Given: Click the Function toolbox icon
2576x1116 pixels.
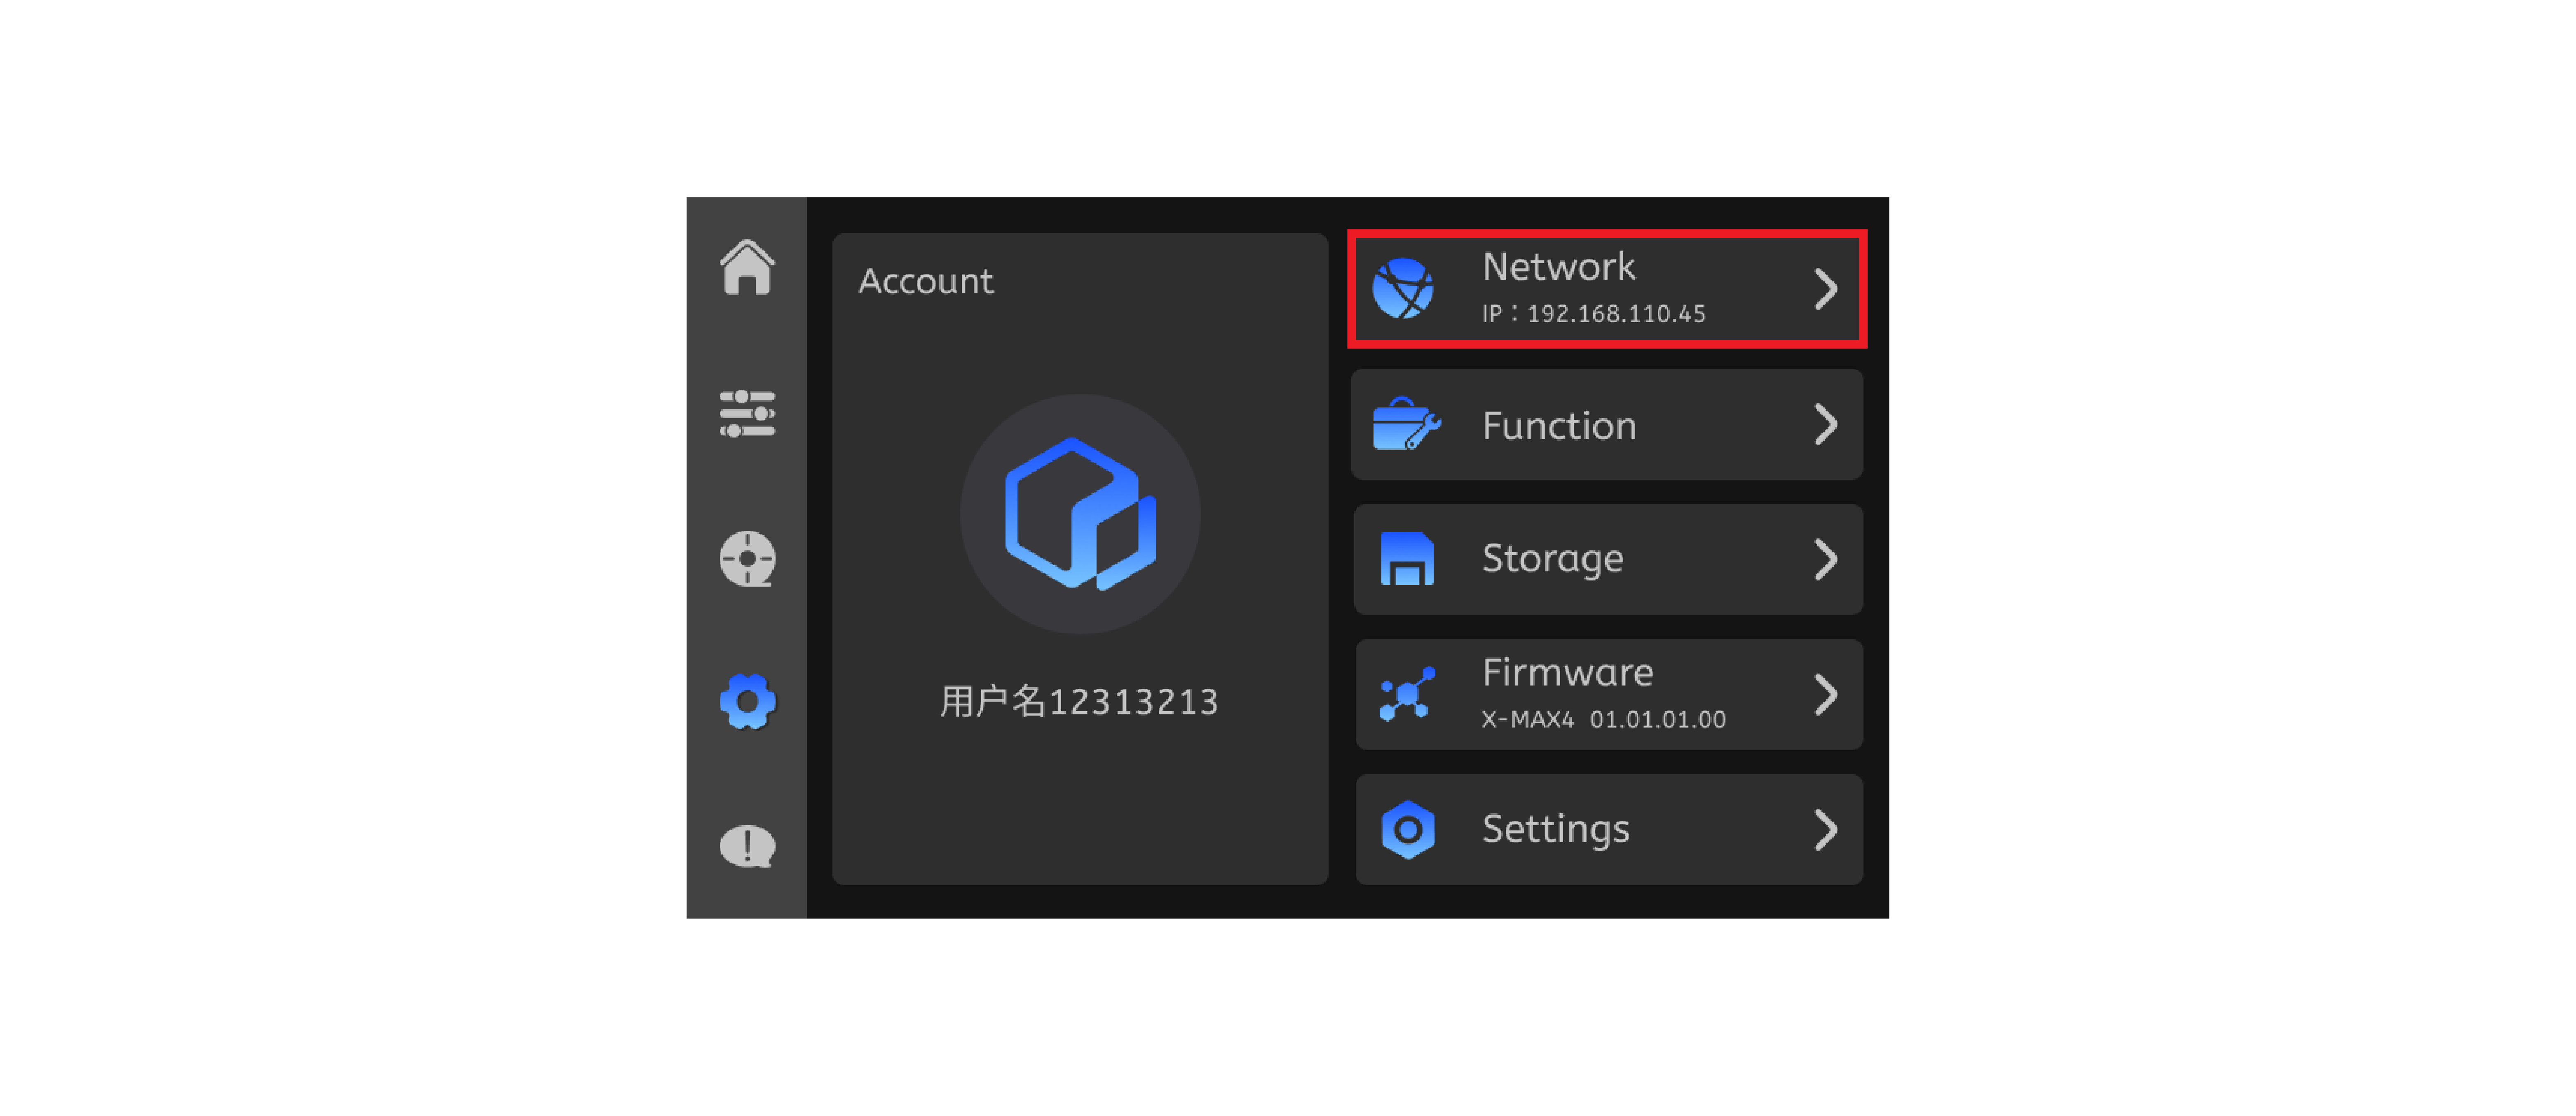Looking at the screenshot, I should point(1406,425).
